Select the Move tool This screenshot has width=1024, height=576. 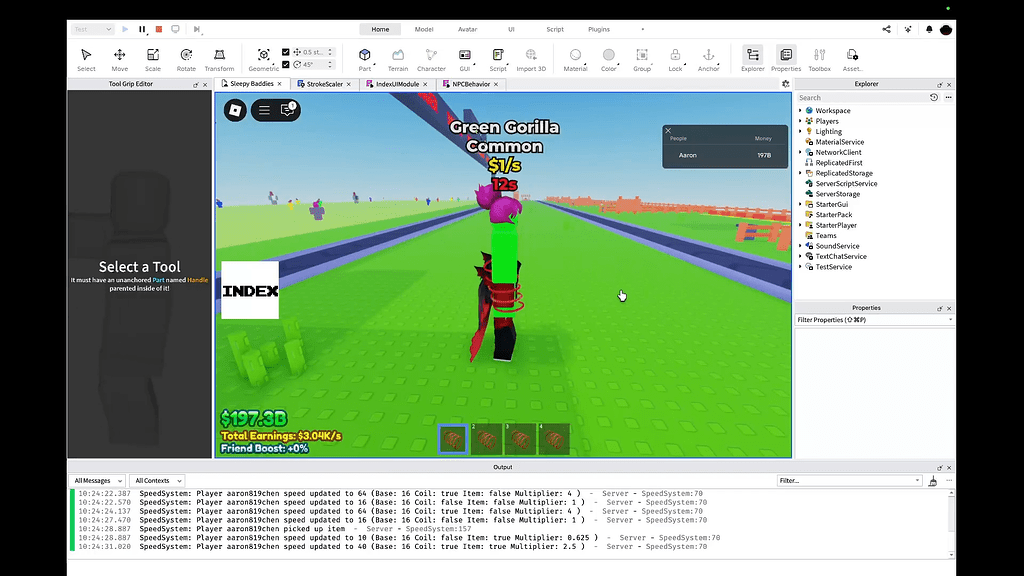point(119,57)
